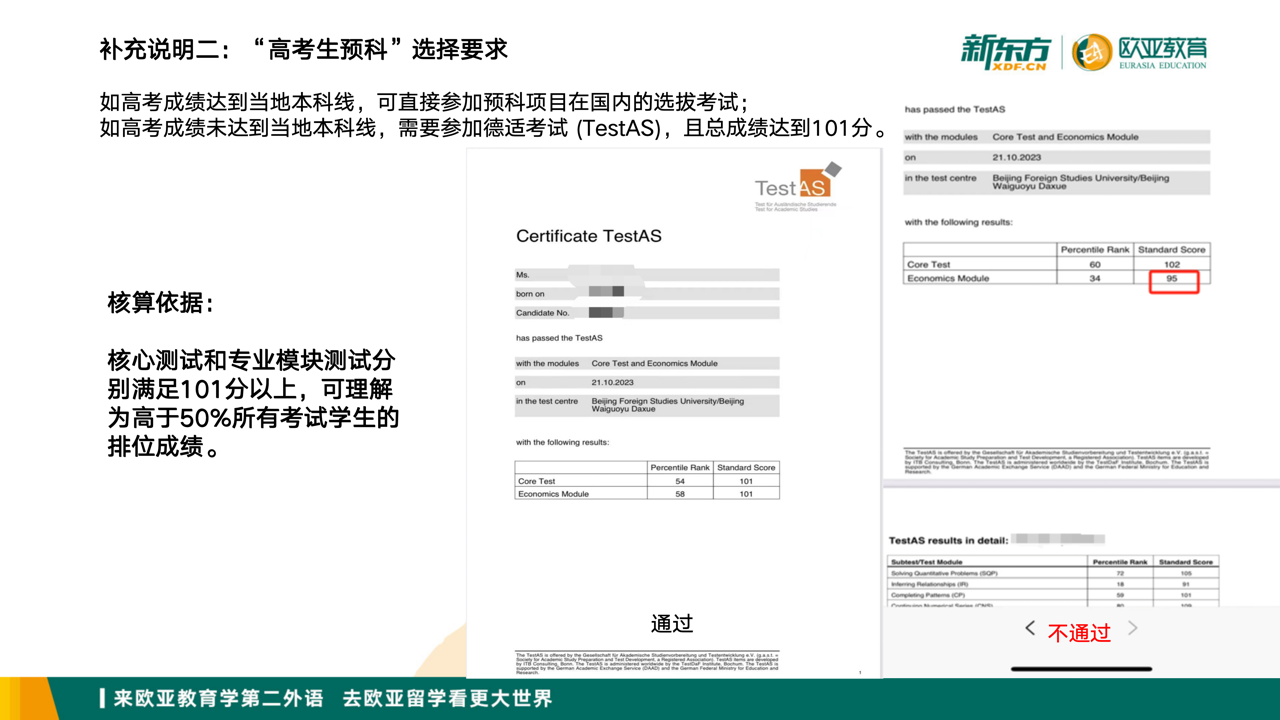Click Core Test and Economics Module text, right certificate

coord(1065,137)
